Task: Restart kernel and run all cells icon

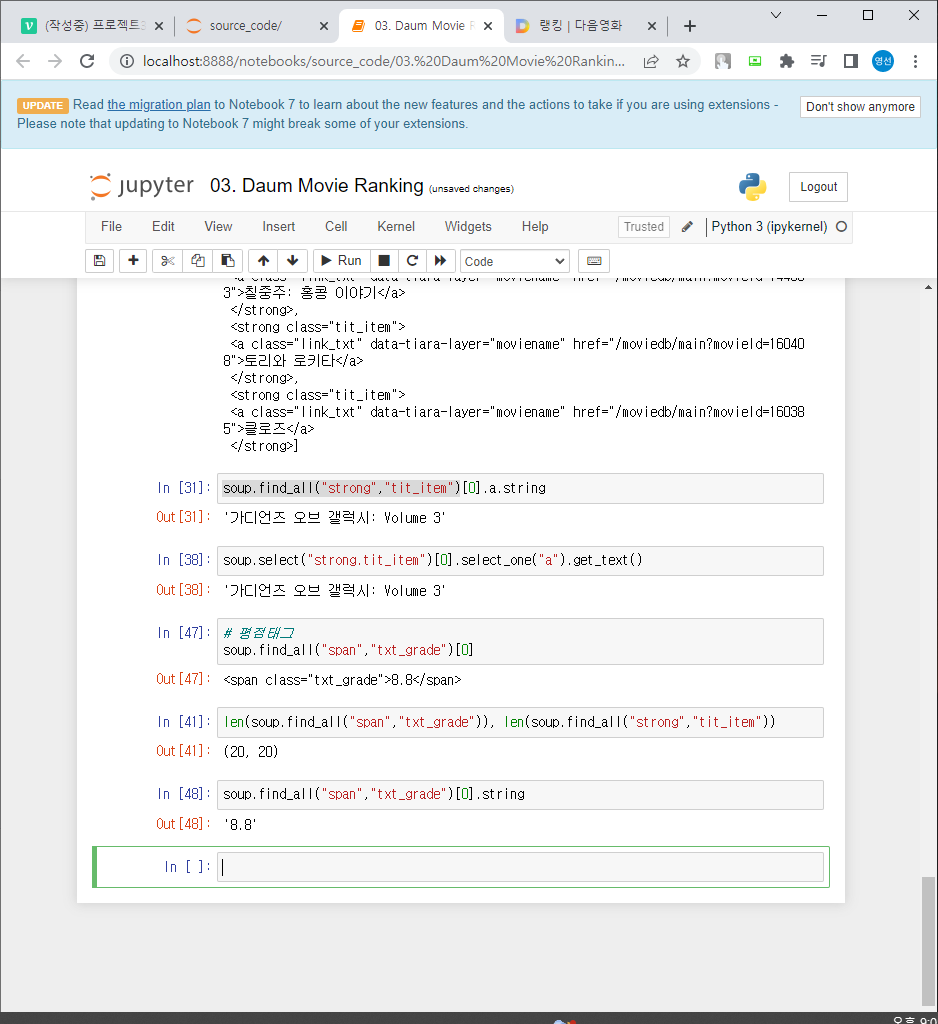Action: pos(440,261)
